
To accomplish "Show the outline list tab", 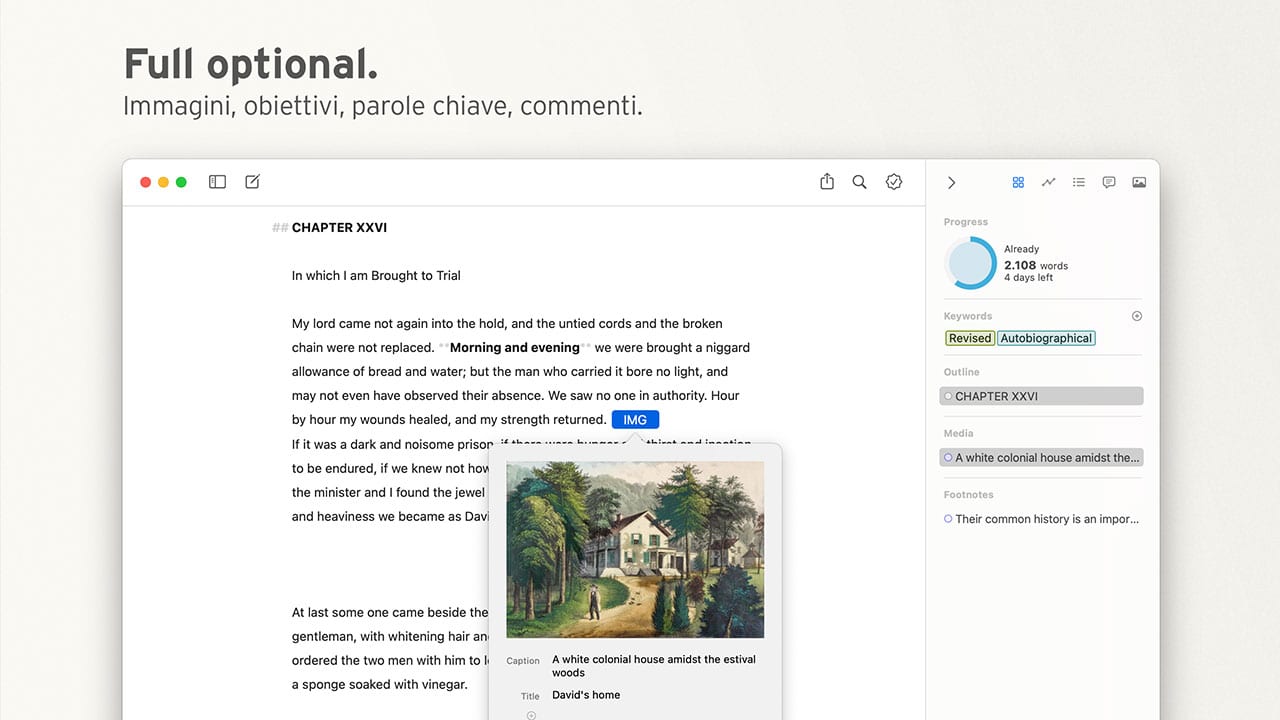I will tap(1079, 182).
